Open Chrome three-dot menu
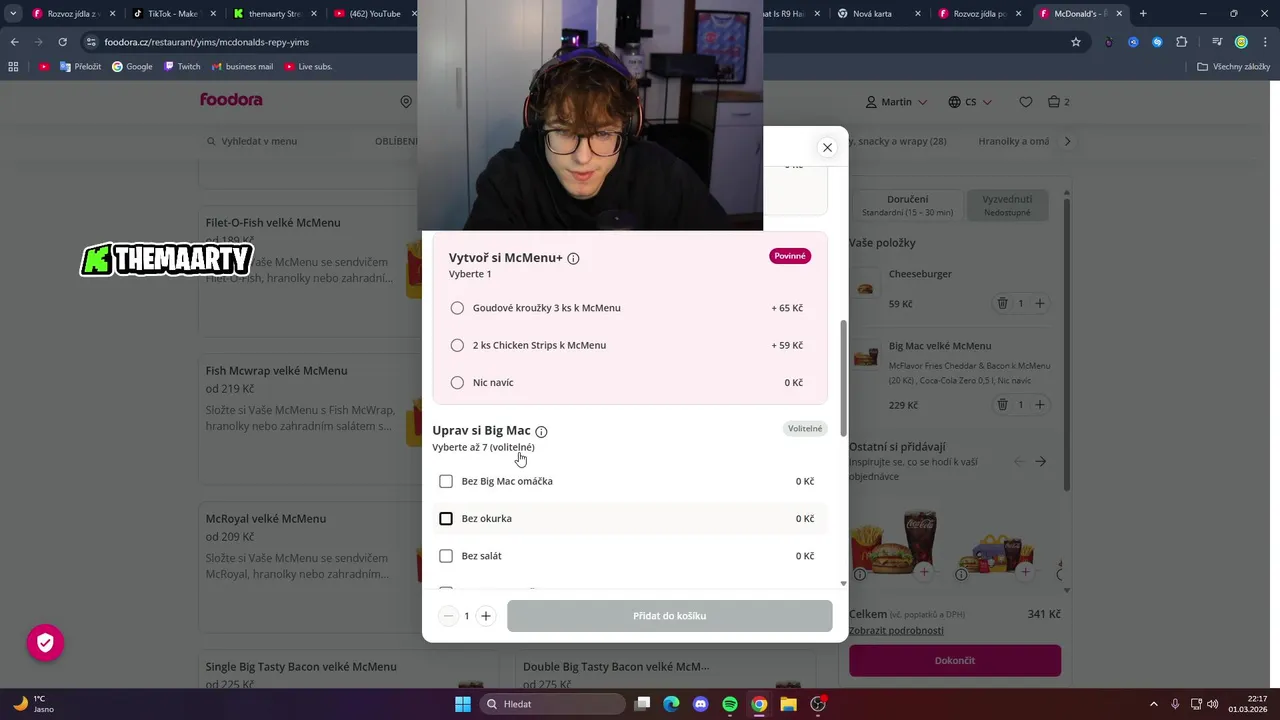Screen dimensions: 1280x720 point(1263,42)
